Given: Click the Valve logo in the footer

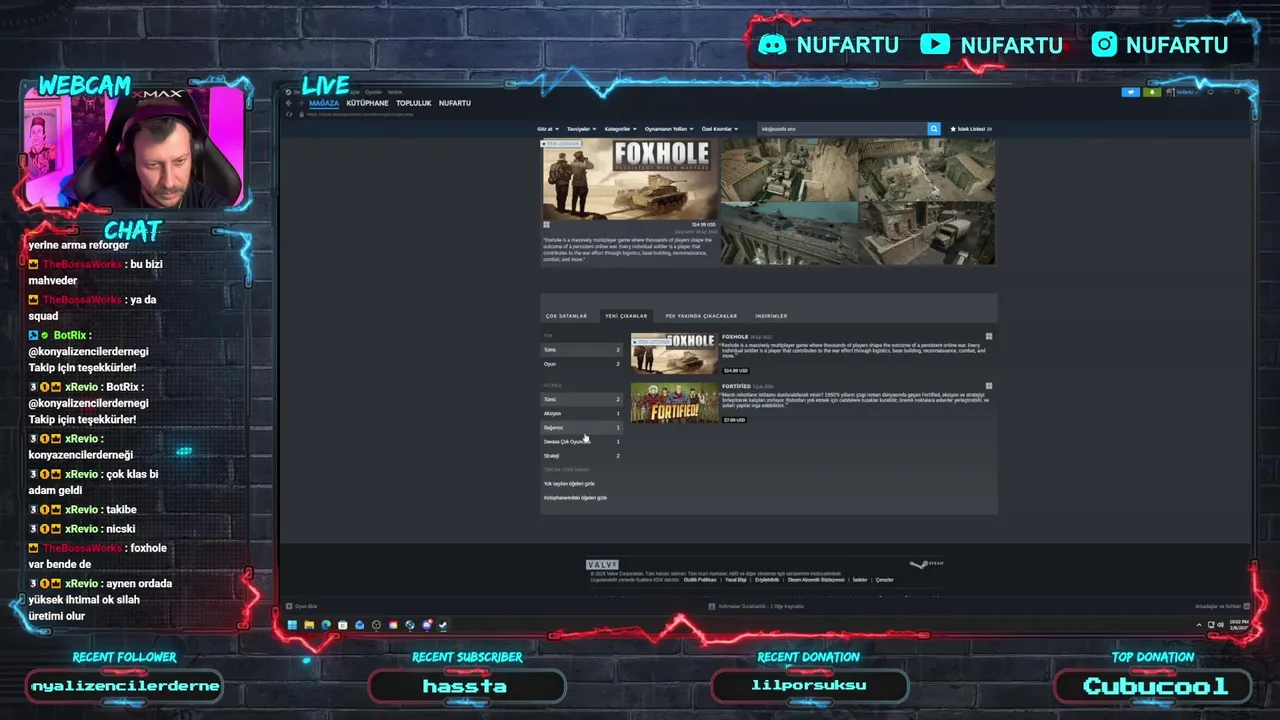Looking at the screenshot, I should coord(602,565).
